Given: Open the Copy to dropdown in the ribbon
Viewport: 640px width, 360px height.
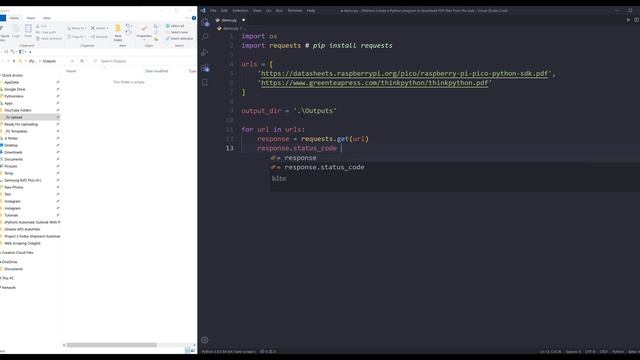Looking at the screenshot, I should pos(77,37).
